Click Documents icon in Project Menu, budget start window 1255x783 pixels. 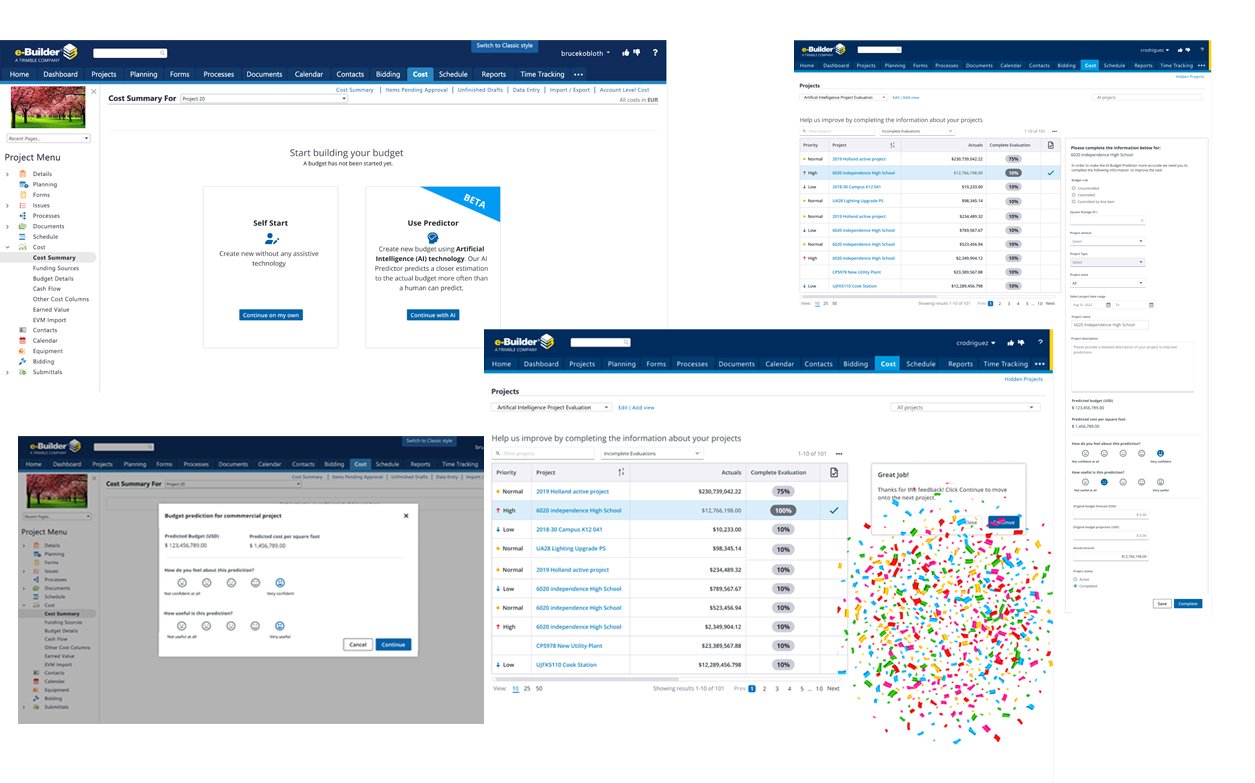(23, 226)
